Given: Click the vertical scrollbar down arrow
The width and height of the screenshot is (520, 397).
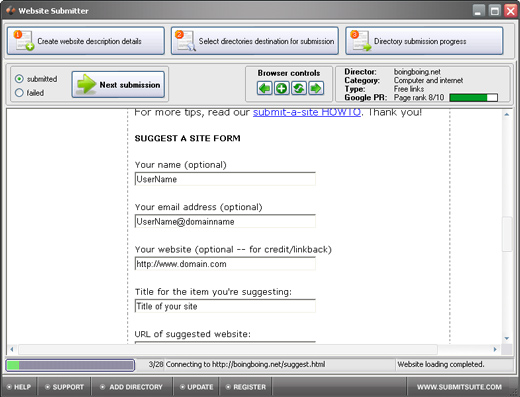Looking at the screenshot, I should click(x=507, y=338).
